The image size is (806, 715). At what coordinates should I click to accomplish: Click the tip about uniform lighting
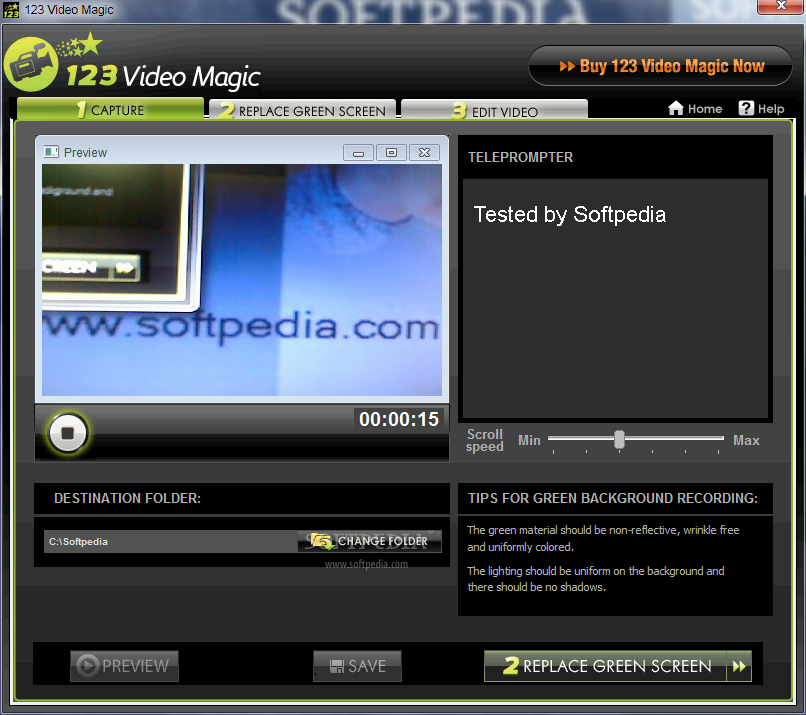[596, 579]
